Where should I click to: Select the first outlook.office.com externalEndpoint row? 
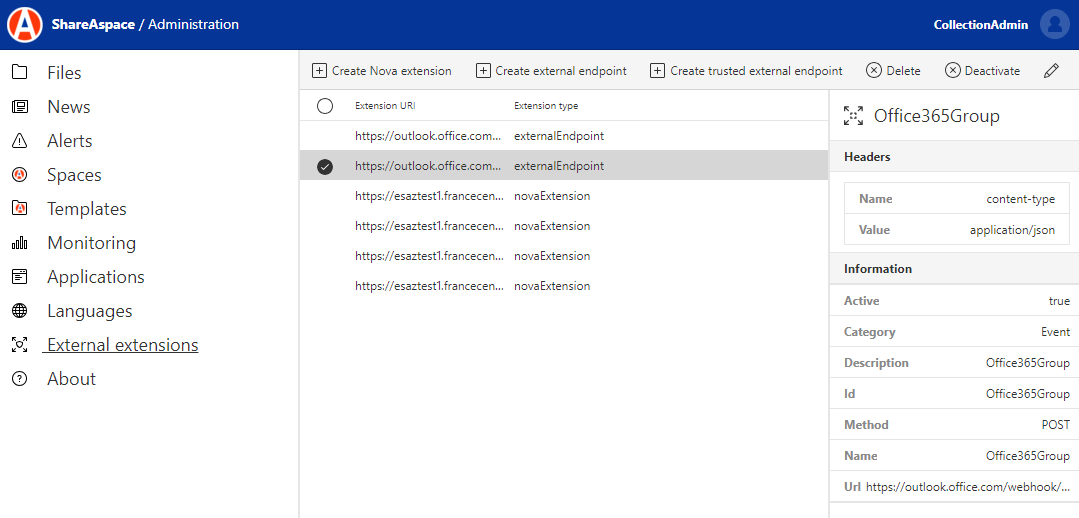tap(564, 136)
